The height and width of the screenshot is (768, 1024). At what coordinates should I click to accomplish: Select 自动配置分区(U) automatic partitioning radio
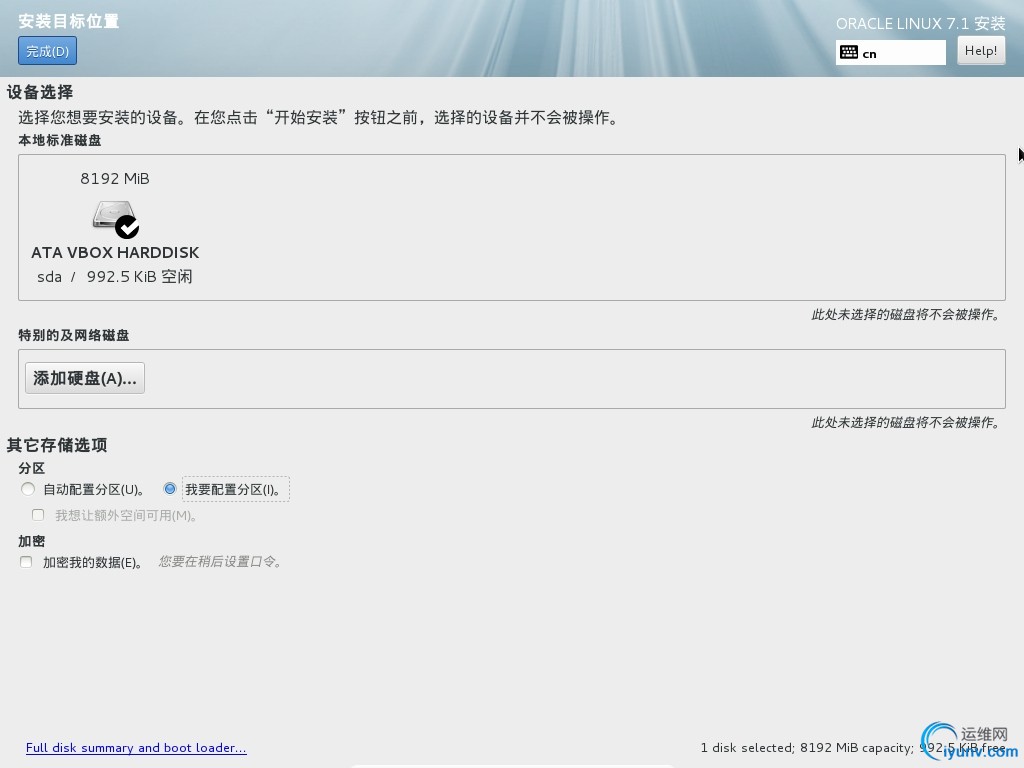click(27, 489)
